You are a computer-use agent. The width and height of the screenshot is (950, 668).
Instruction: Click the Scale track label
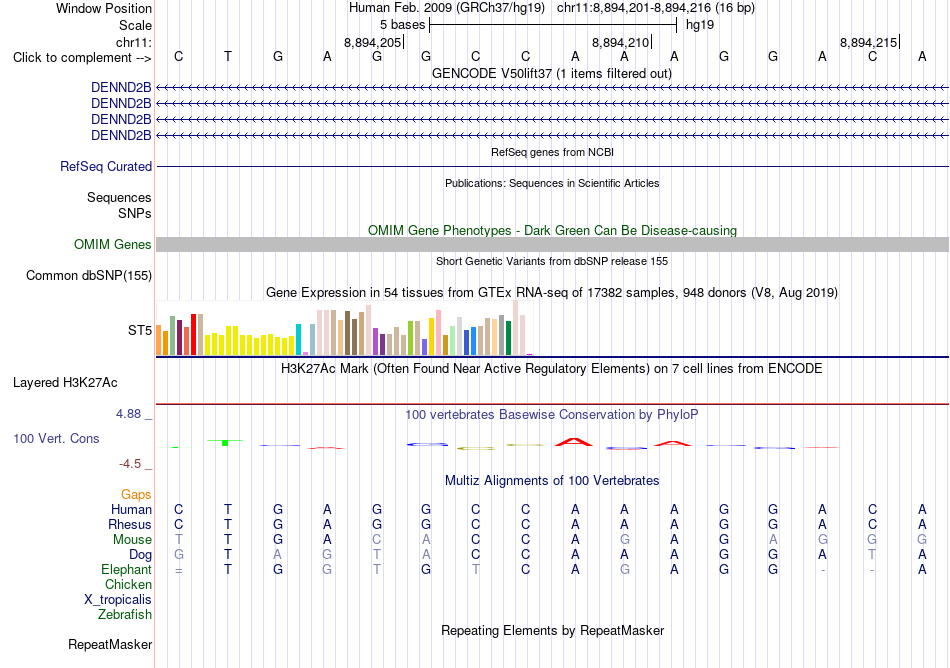point(135,25)
